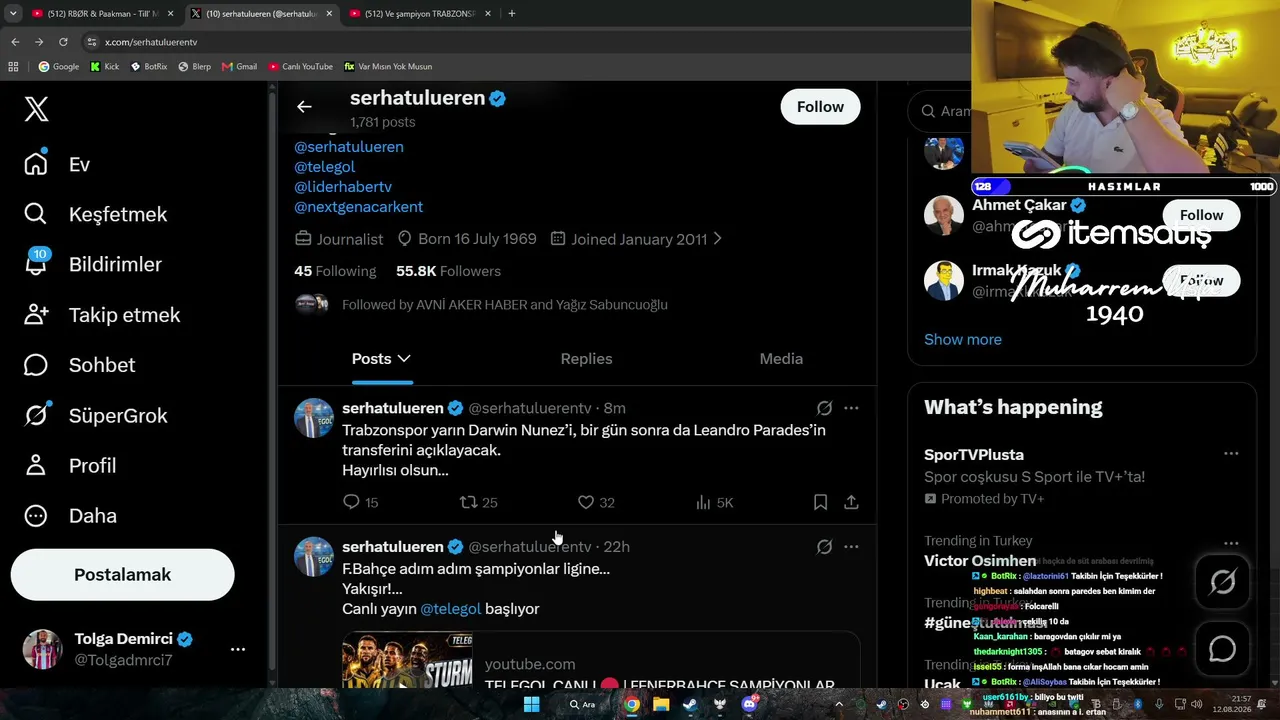Open Keşfetmek search icon in sidebar

pos(36,214)
